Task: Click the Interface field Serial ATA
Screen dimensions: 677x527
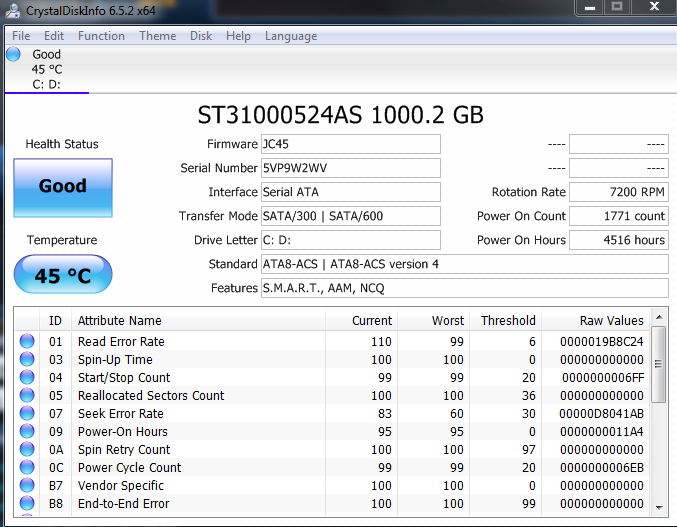Action: pyautogui.click(x=351, y=192)
